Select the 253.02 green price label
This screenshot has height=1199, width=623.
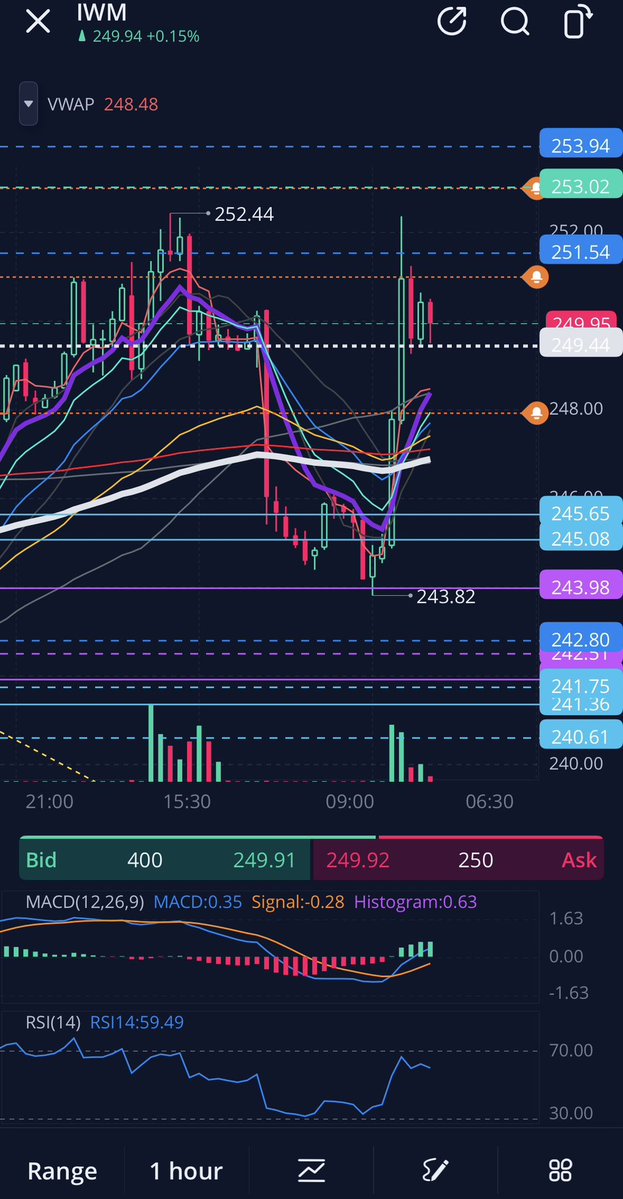pyautogui.click(x=580, y=187)
